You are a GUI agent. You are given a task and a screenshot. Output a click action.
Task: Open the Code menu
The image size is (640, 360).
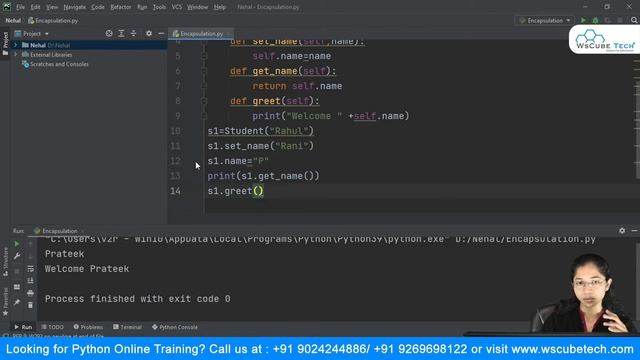[98, 7]
